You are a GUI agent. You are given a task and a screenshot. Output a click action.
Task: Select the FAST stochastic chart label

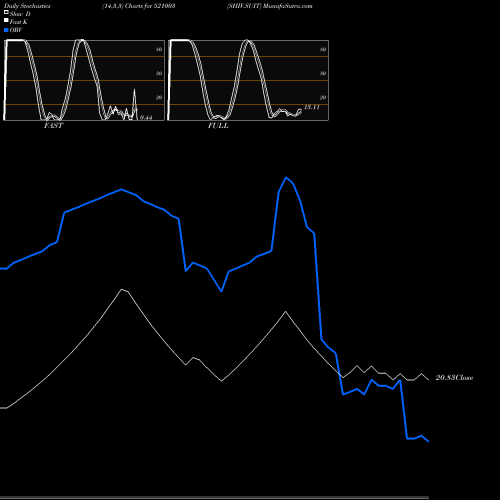pyautogui.click(x=54, y=126)
